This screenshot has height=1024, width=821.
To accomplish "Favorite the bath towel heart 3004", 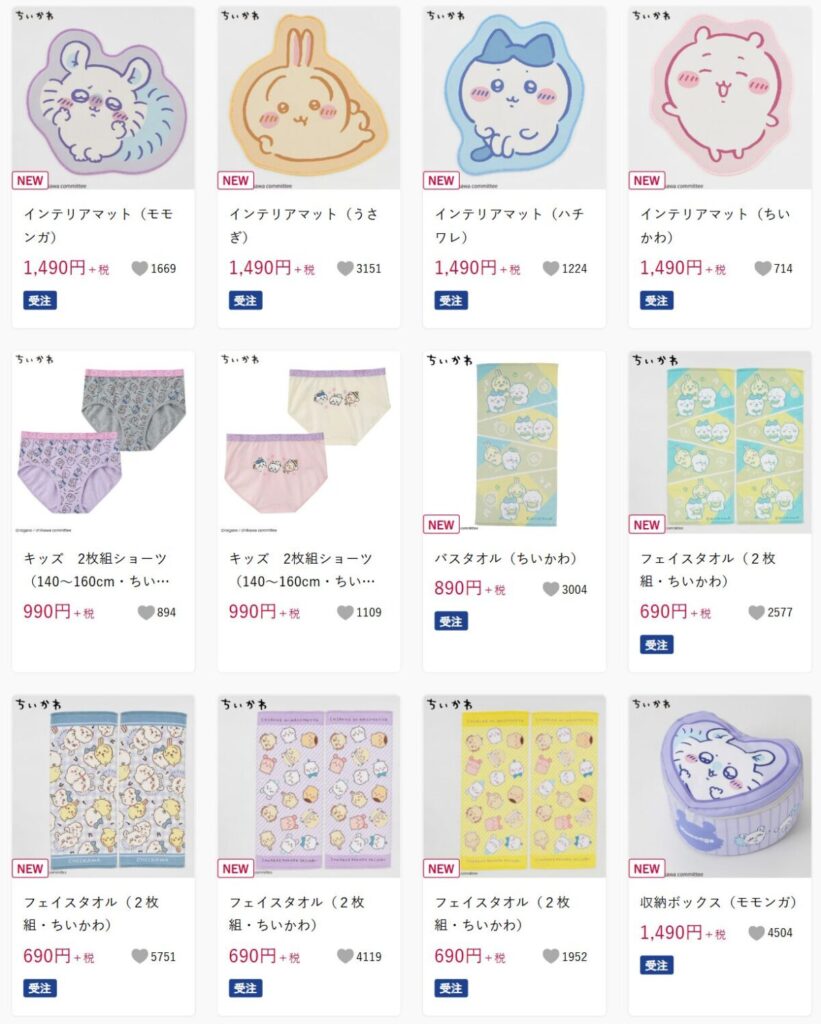I will click(551, 589).
